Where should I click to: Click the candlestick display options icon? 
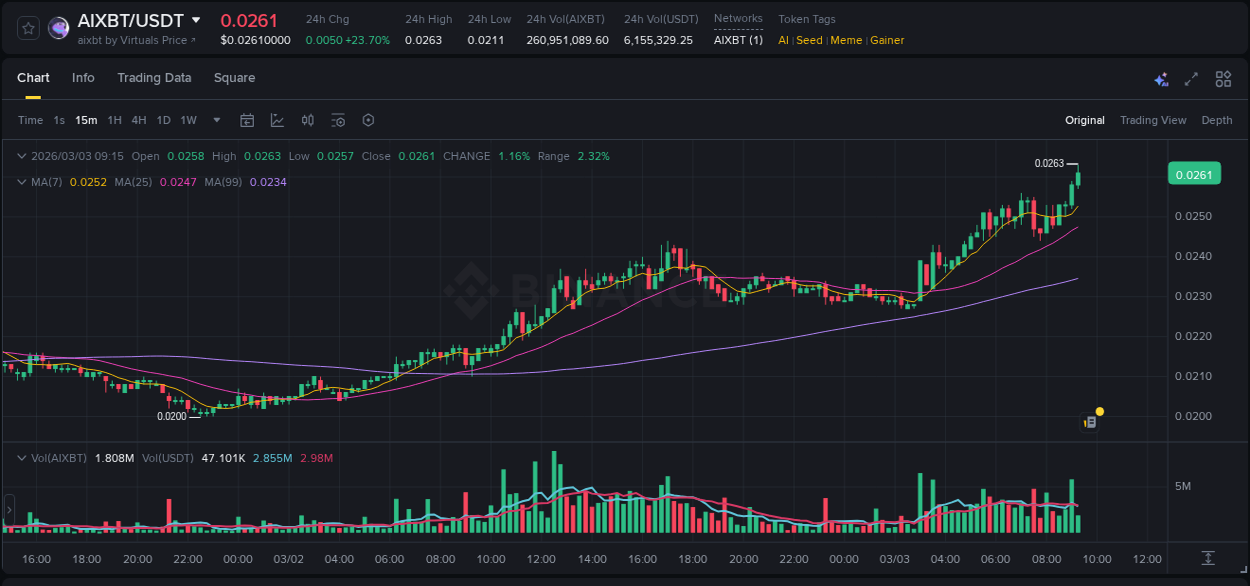(x=307, y=119)
